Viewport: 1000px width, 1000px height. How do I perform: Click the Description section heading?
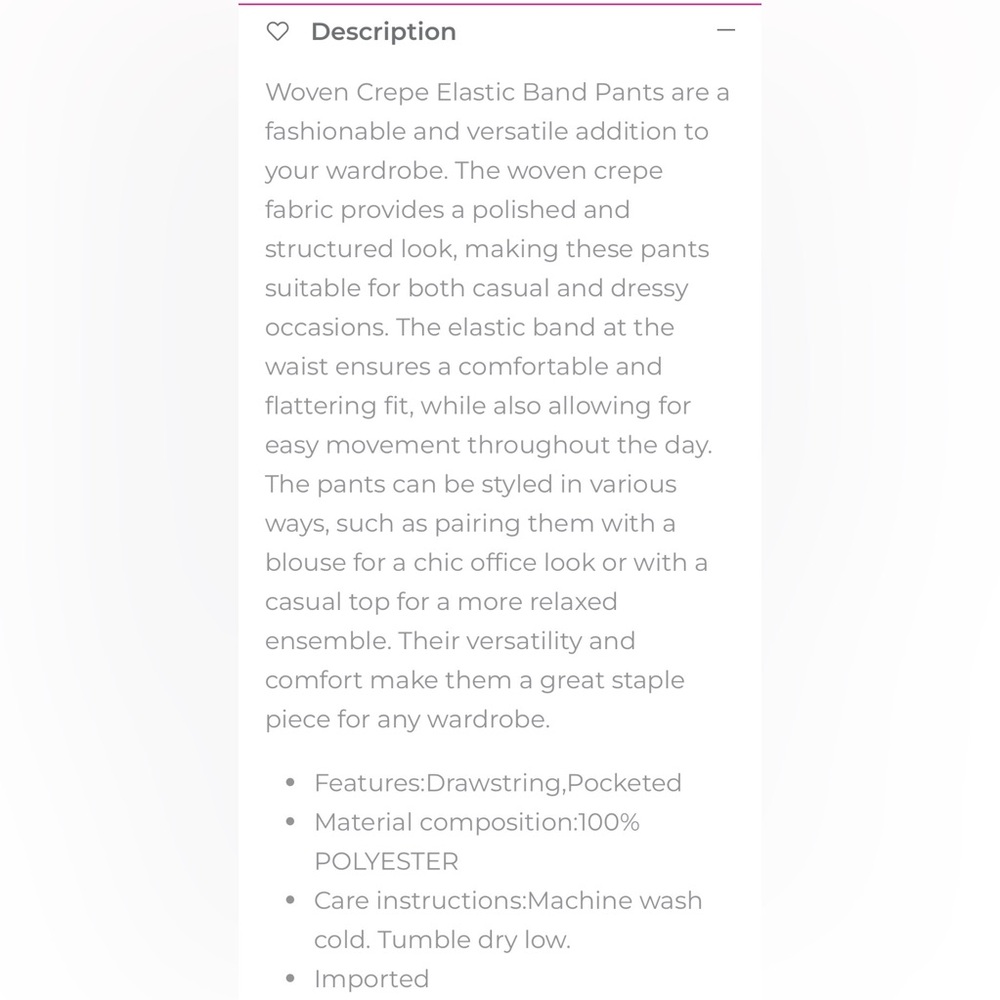point(383,32)
